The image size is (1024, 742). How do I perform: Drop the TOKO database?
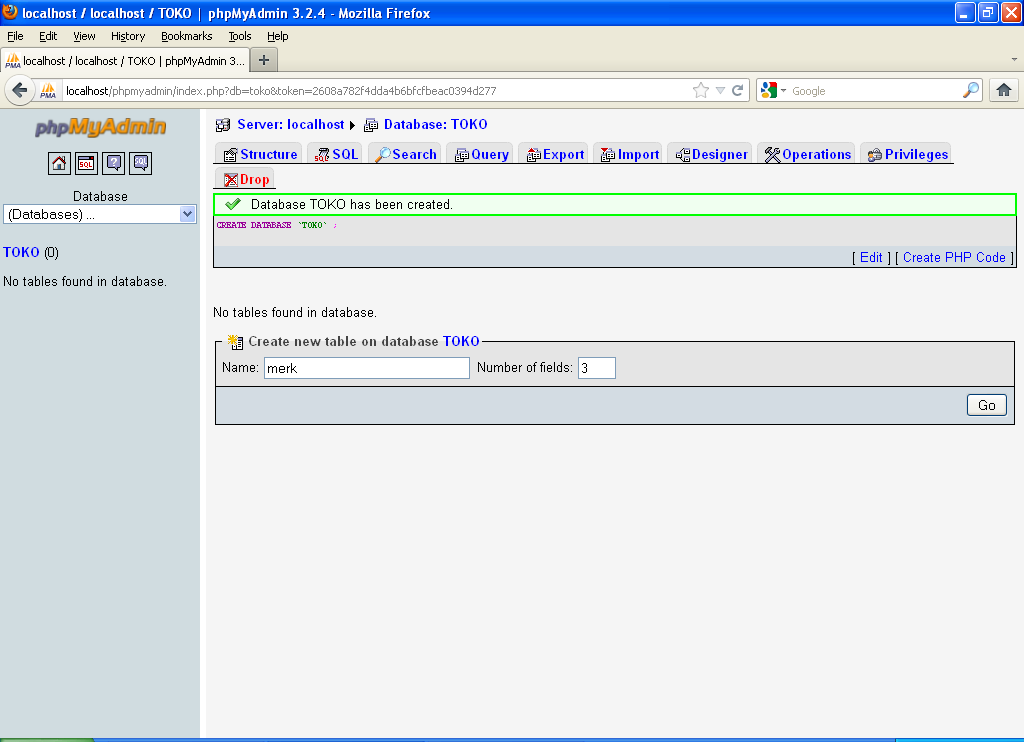coord(244,179)
